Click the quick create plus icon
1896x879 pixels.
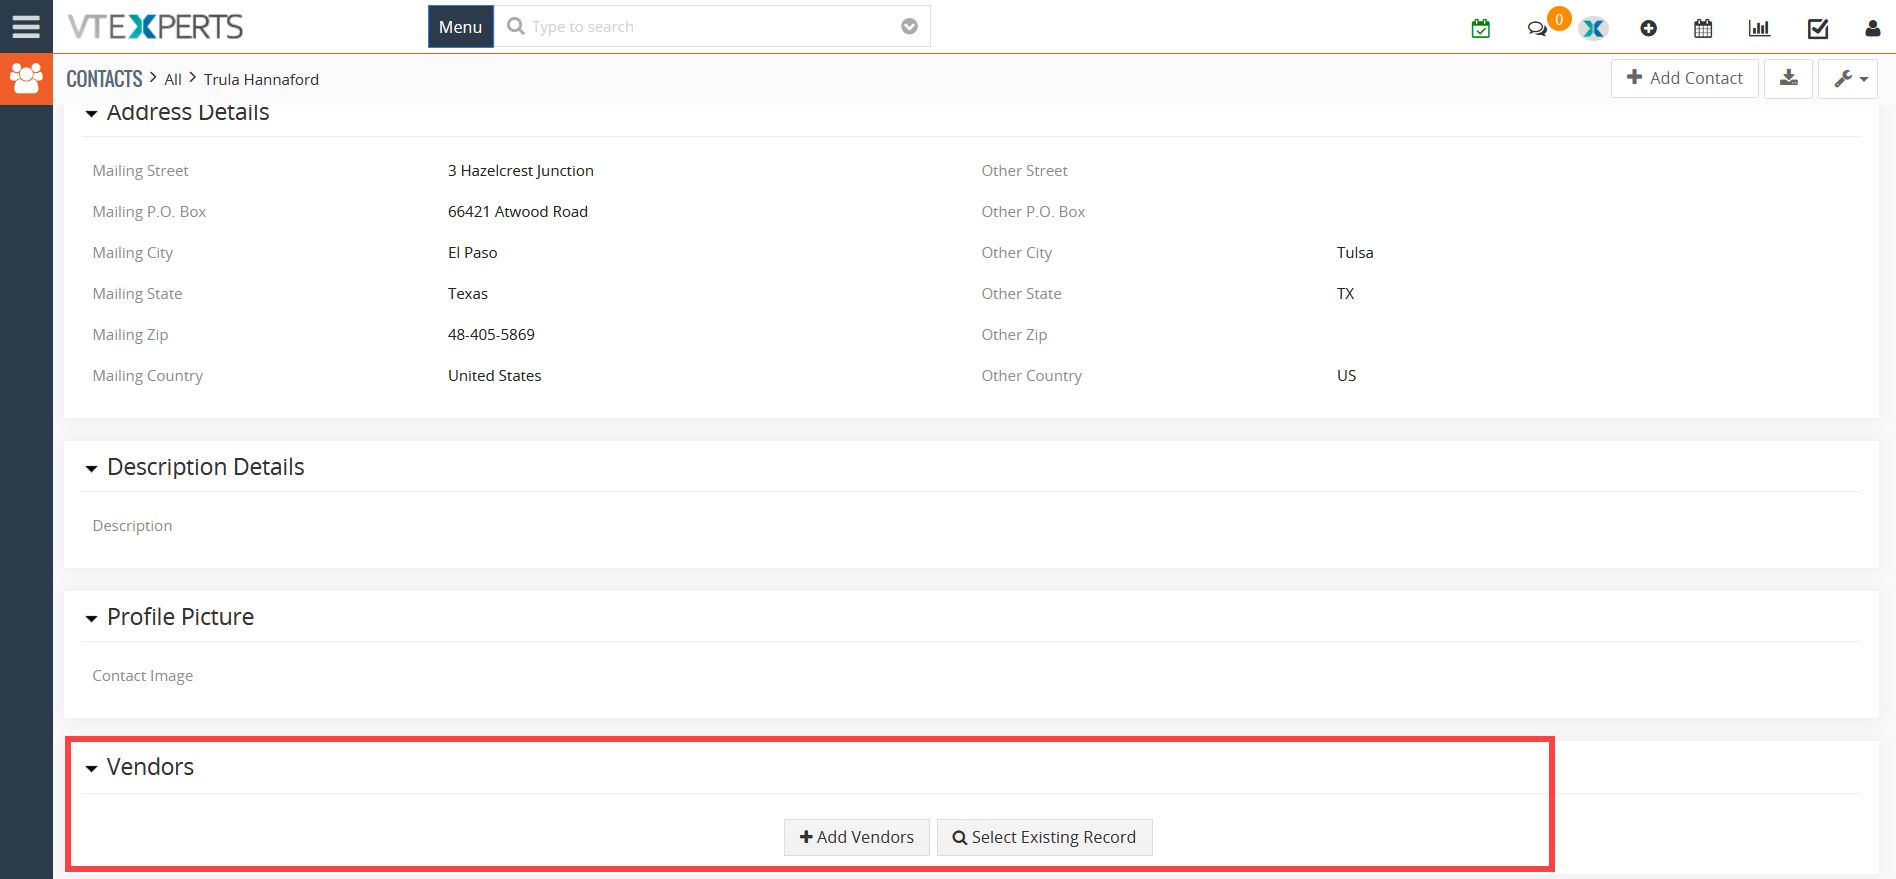[x=1649, y=29]
